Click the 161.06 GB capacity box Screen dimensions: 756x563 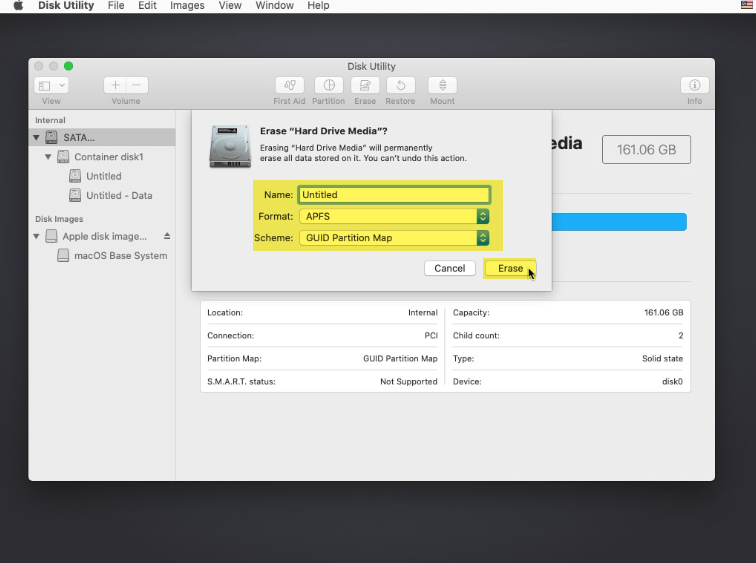tap(646, 149)
